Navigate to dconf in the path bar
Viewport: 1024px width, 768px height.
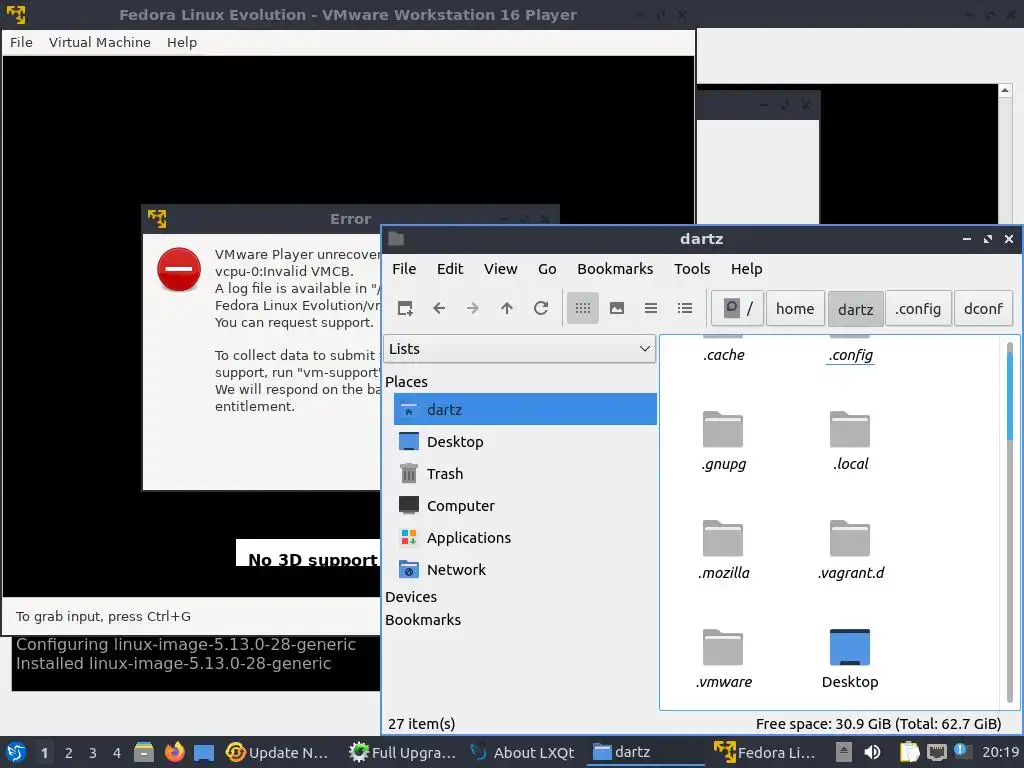983,308
